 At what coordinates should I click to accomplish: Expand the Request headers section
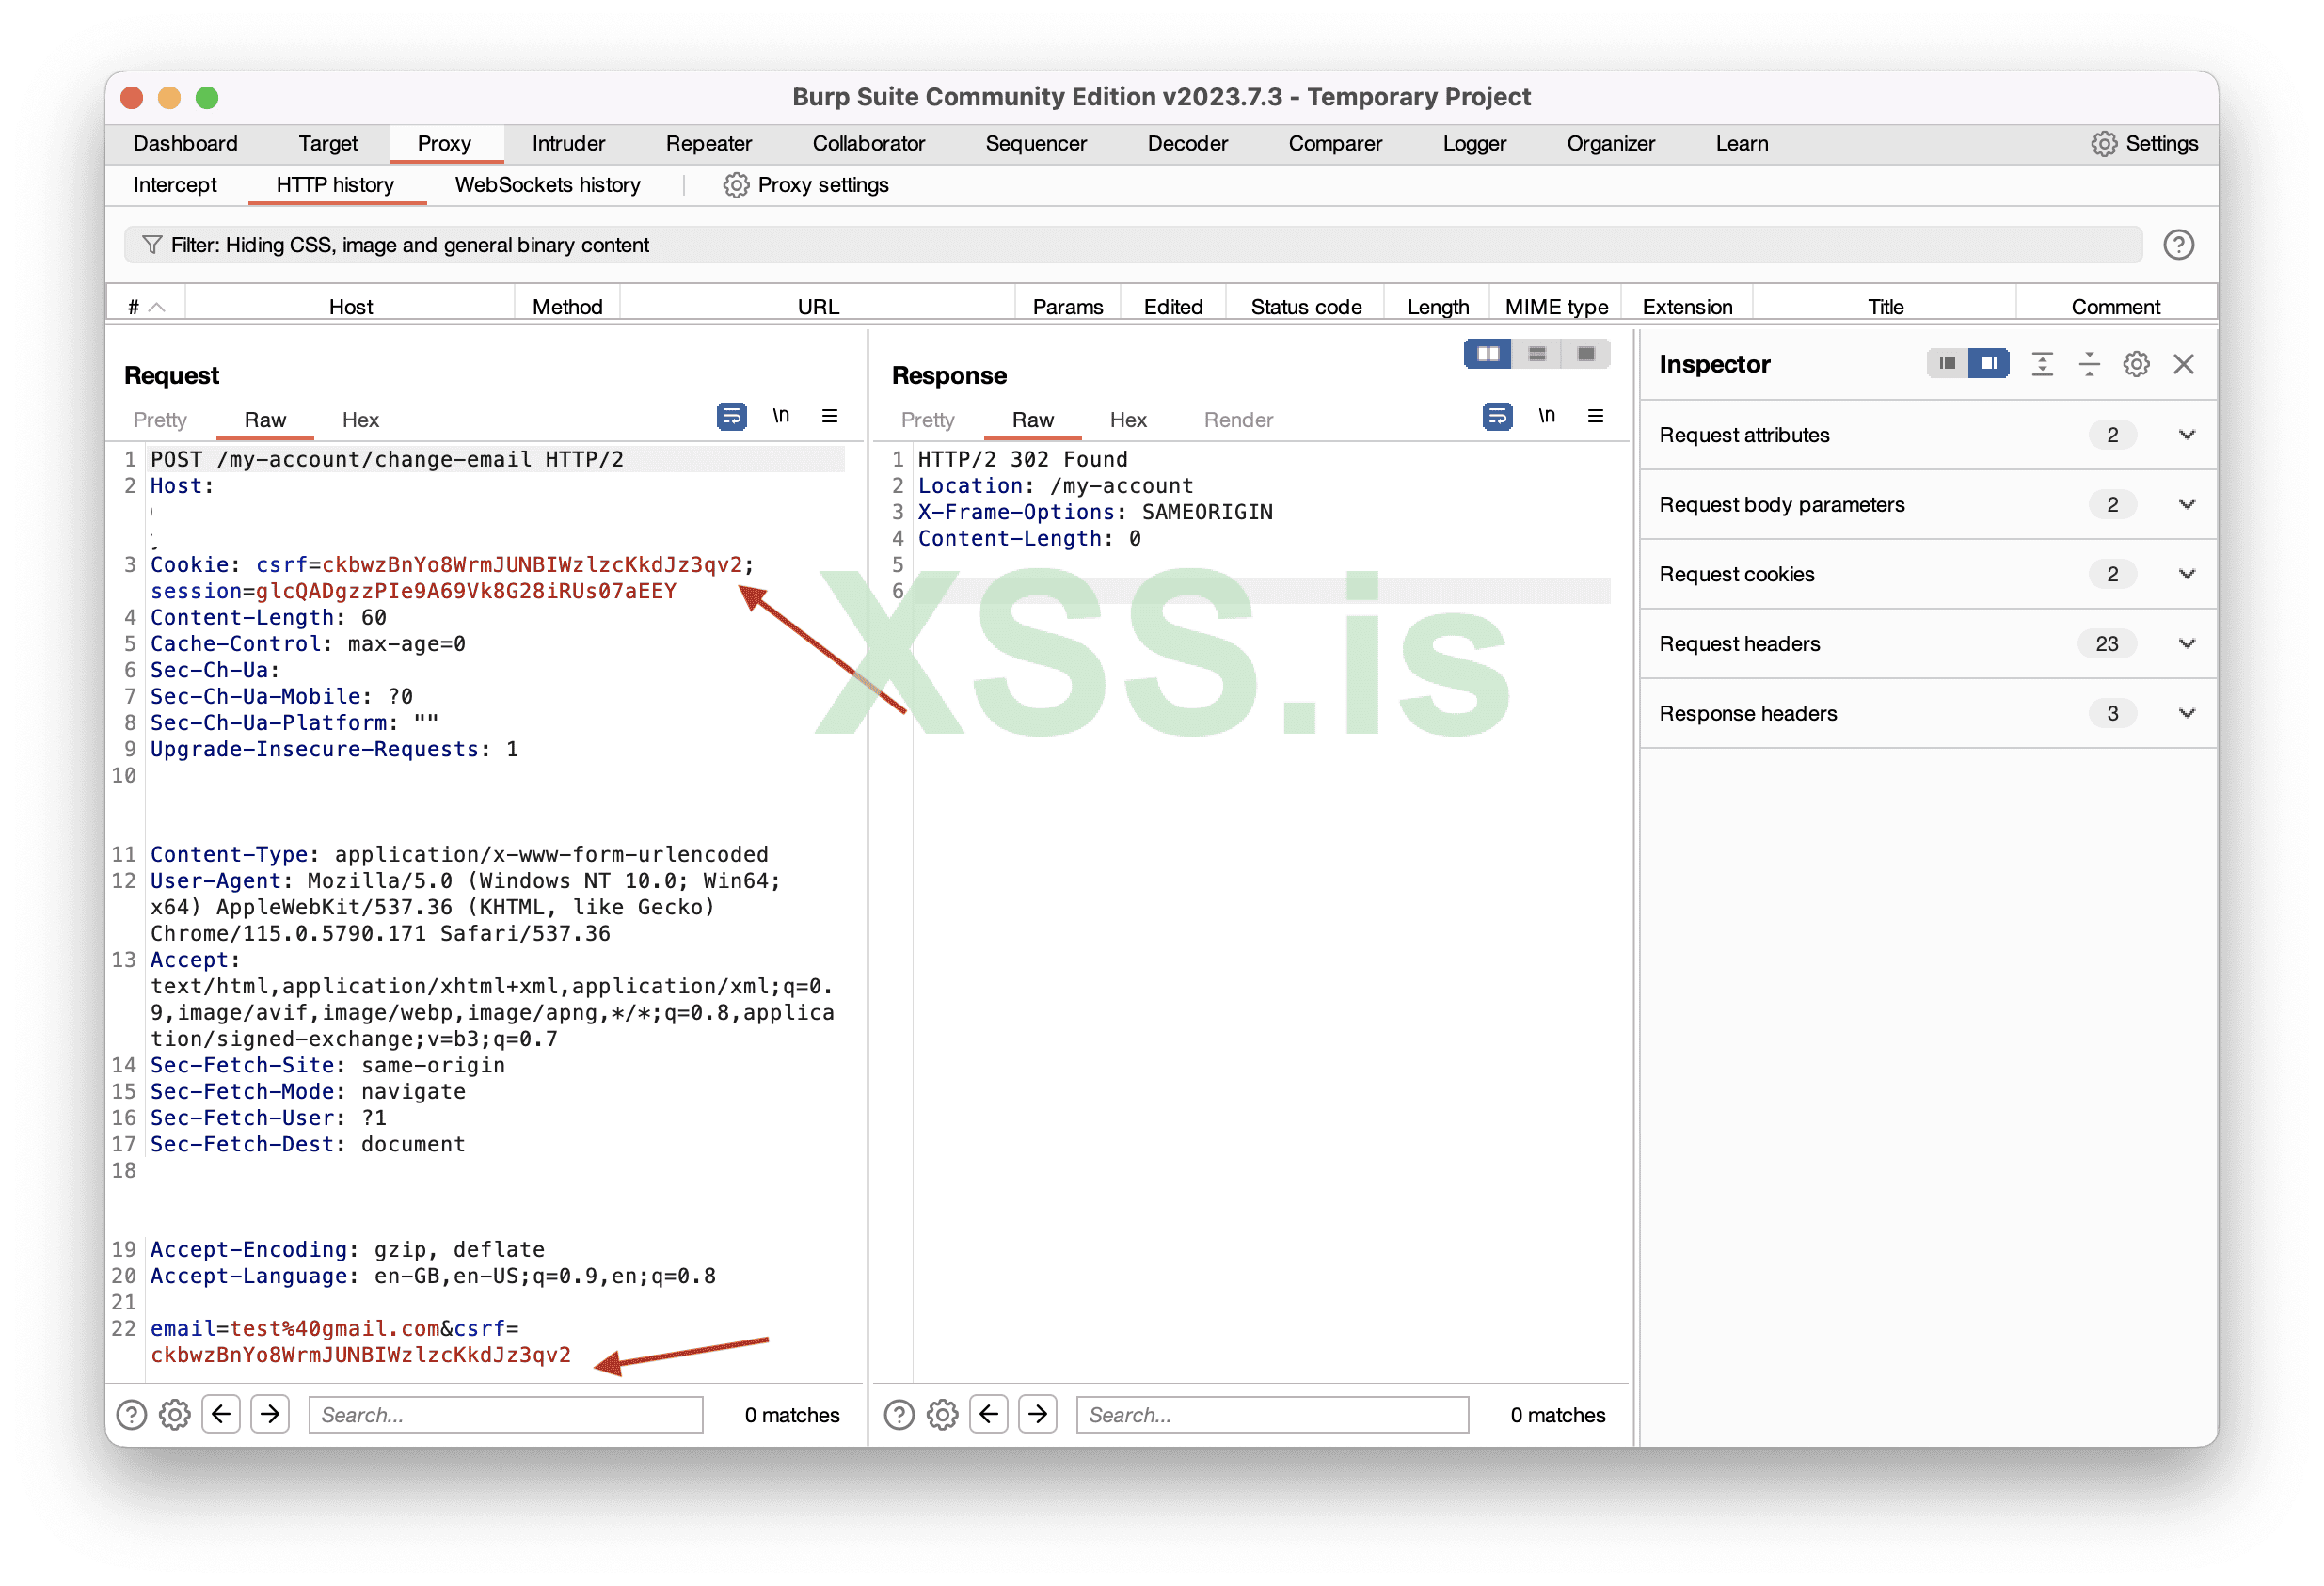pyautogui.click(x=2186, y=644)
